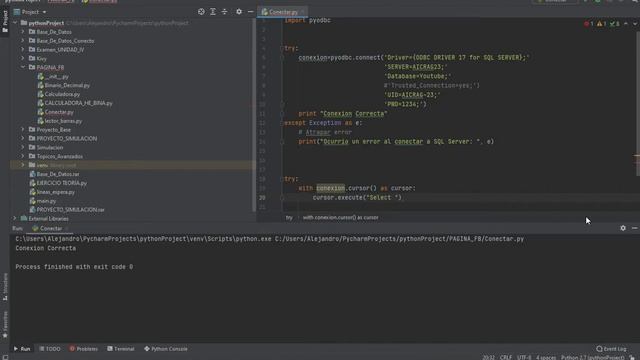The width and height of the screenshot is (640, 360).
Task: Select CALCULADORA_HE_BINA.py file
Action: pos(75,103)
